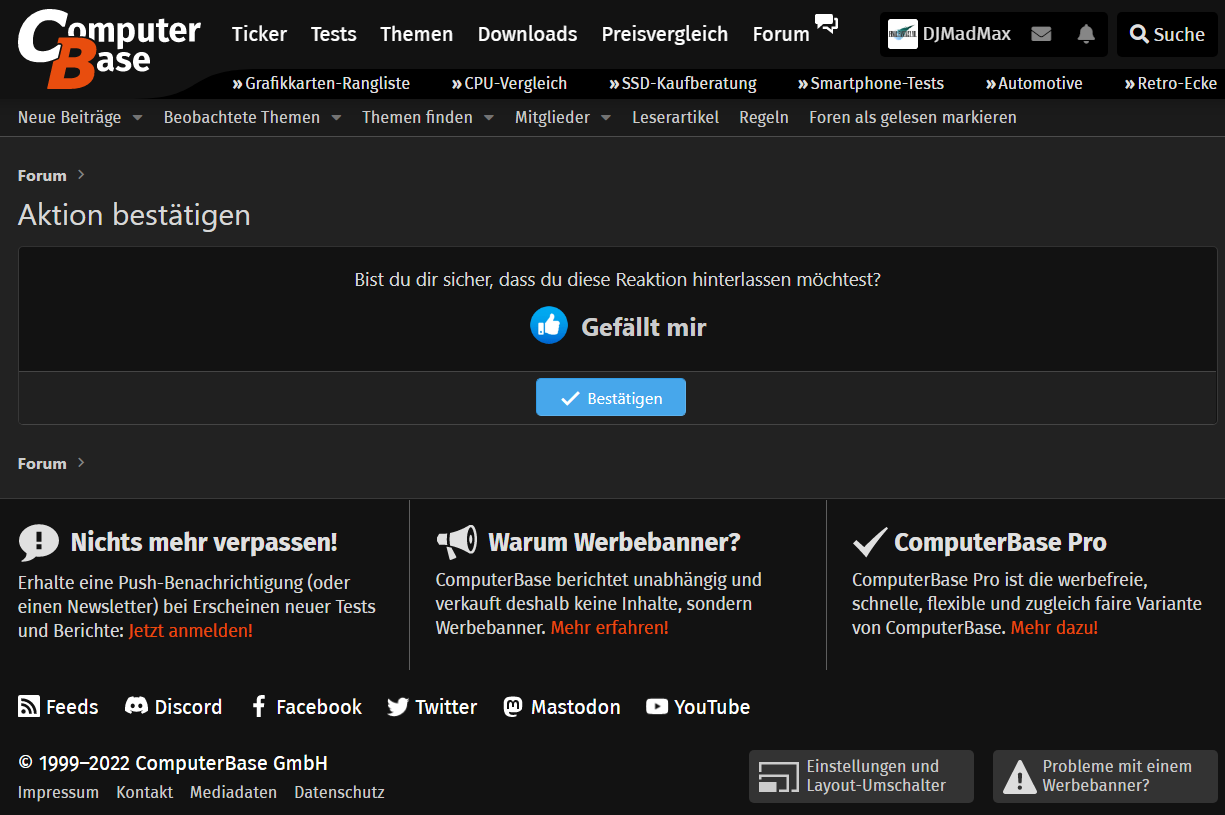Image resolution: width=1225 pixels, height=815 pixels.
Task: Open the forum speech bubbles icon
Action: tap(826, 23)
